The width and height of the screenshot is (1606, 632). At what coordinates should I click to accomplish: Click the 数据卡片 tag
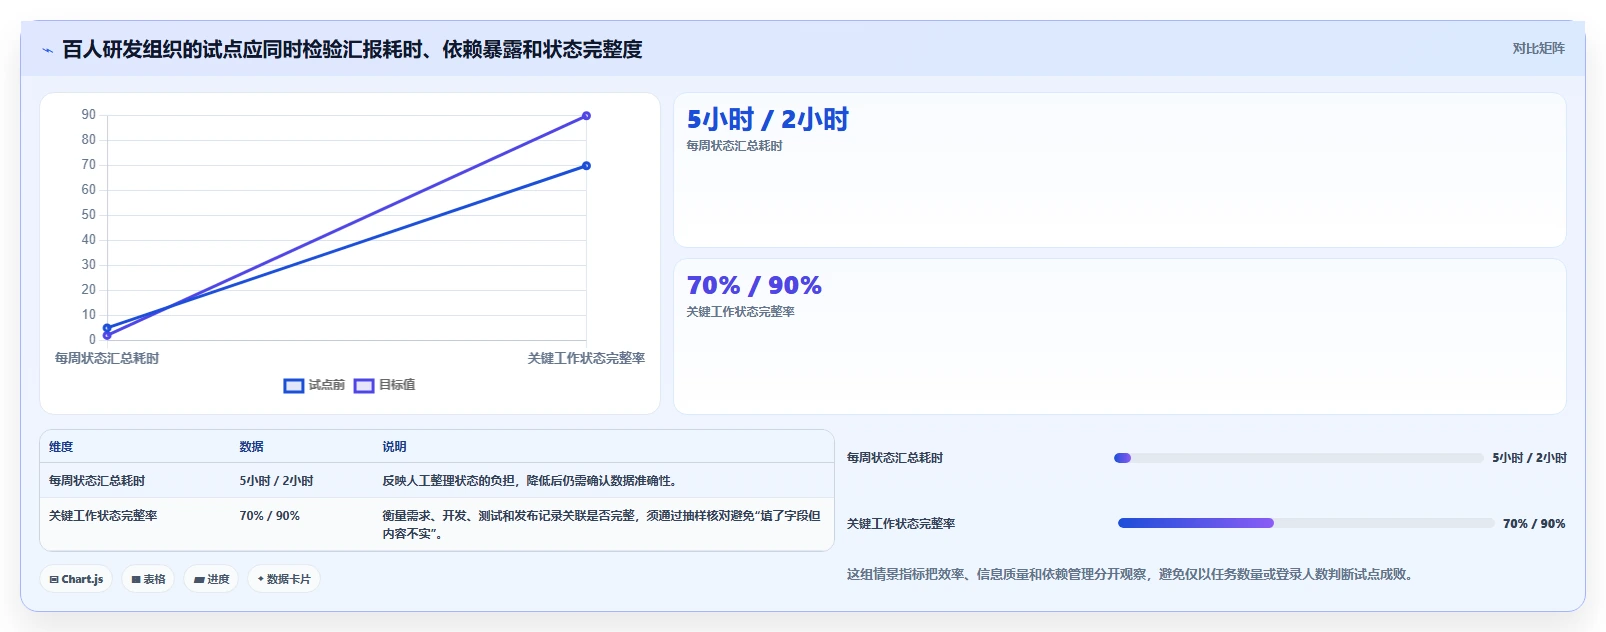pos(284,579)
